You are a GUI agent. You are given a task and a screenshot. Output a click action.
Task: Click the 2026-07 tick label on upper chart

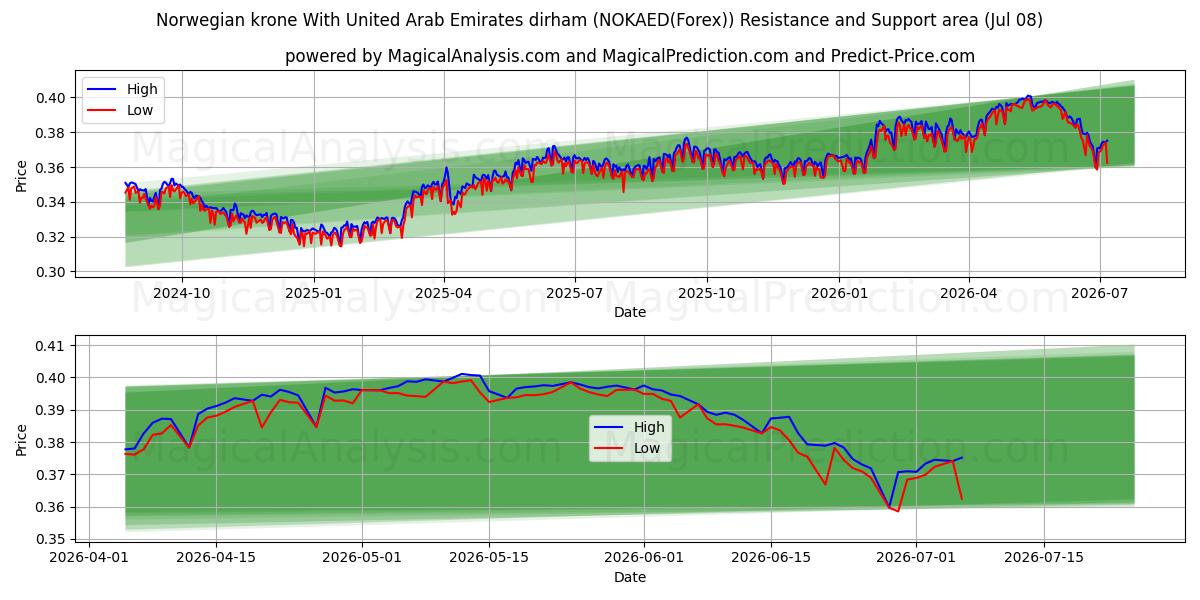[x=1100, y=293]
